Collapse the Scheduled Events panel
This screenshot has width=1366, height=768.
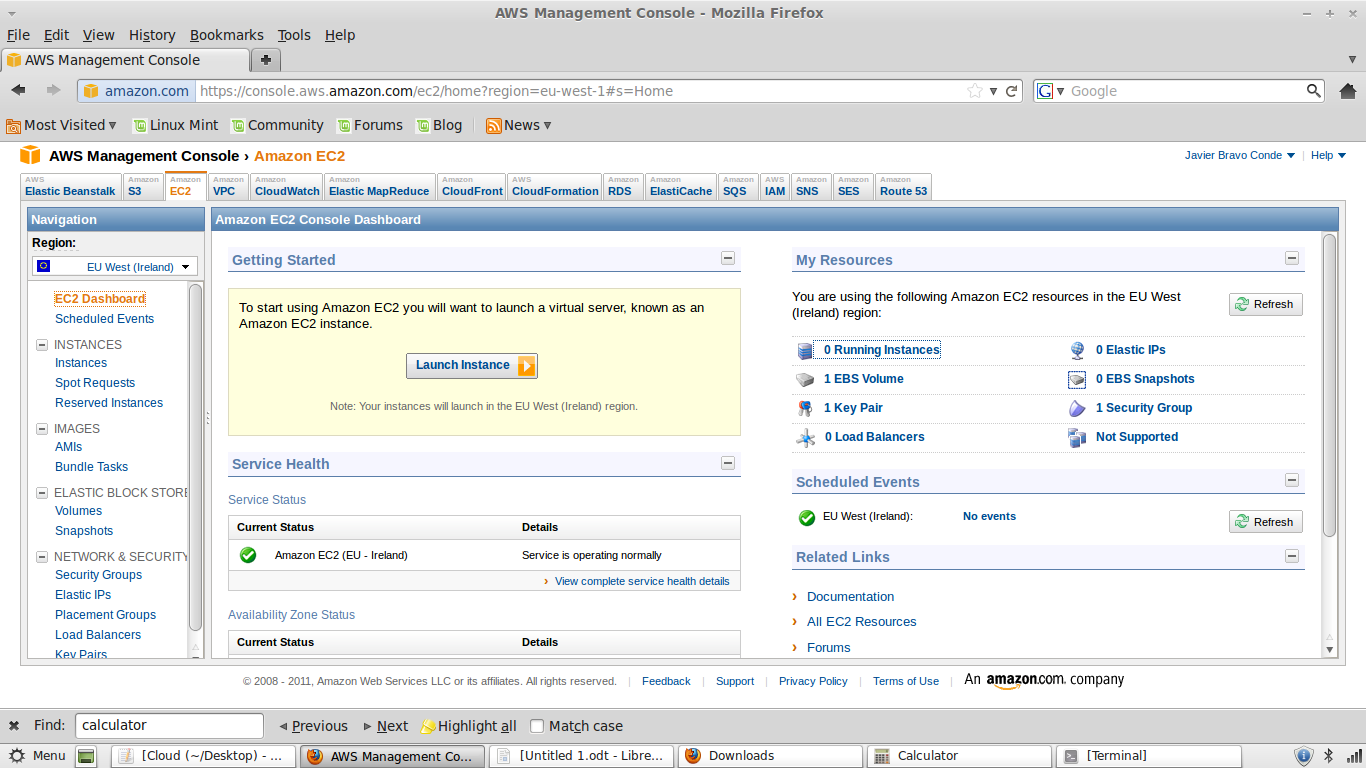click(1292, 480)
